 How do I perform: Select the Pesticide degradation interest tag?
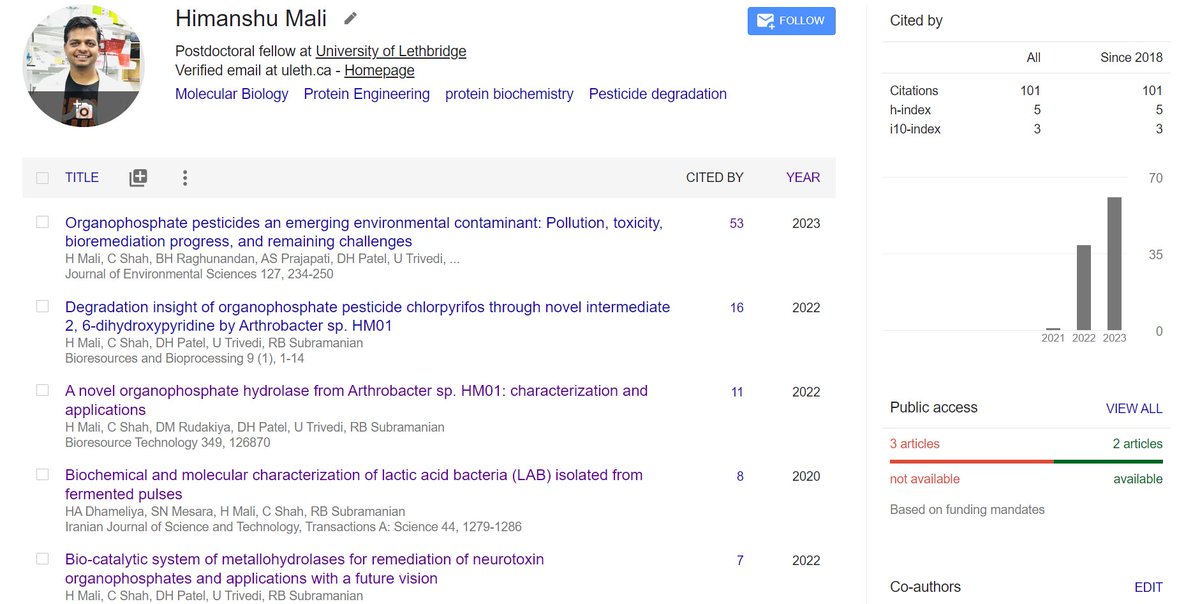(x=658, y=94)
